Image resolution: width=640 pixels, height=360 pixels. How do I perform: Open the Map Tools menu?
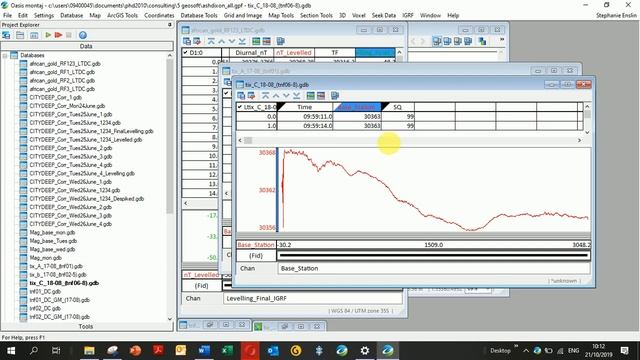[281, 15]
